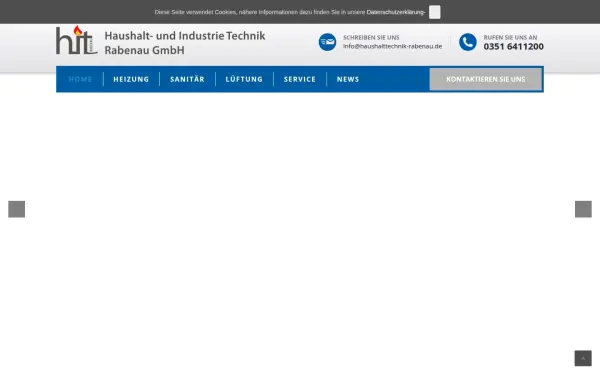Viewport: 600px width, 375px height.
Task: Click the back-to-top arrow button
Action: click(x=583, y=359)
